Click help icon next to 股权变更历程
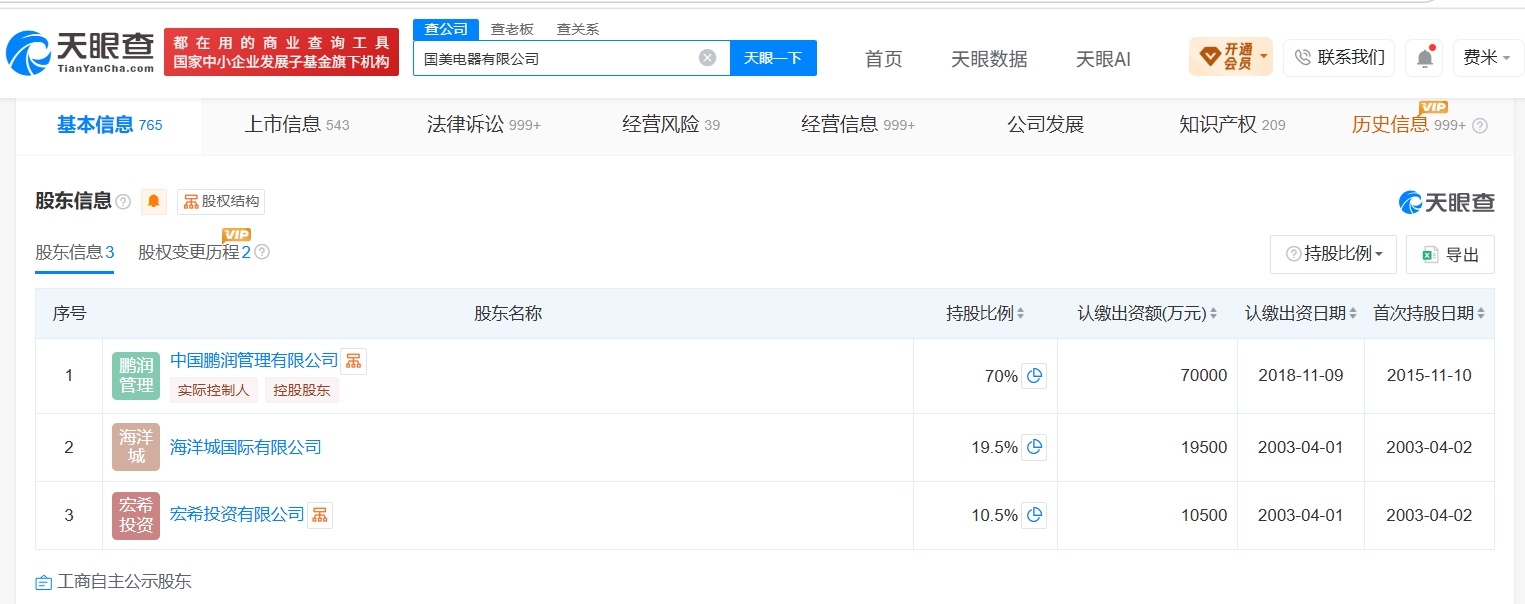Screen dimensions: 1525x604 pos(262,252)
